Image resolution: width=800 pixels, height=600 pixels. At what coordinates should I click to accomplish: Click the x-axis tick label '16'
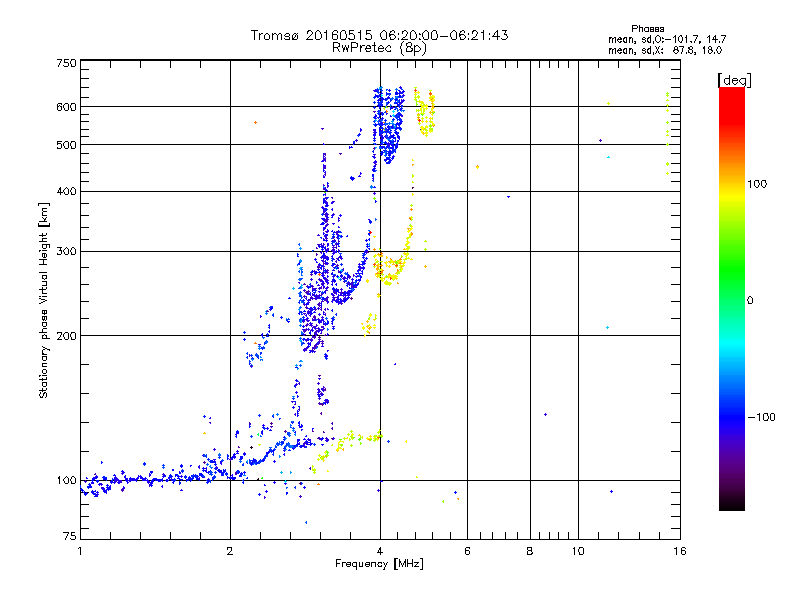coord(680,551)
